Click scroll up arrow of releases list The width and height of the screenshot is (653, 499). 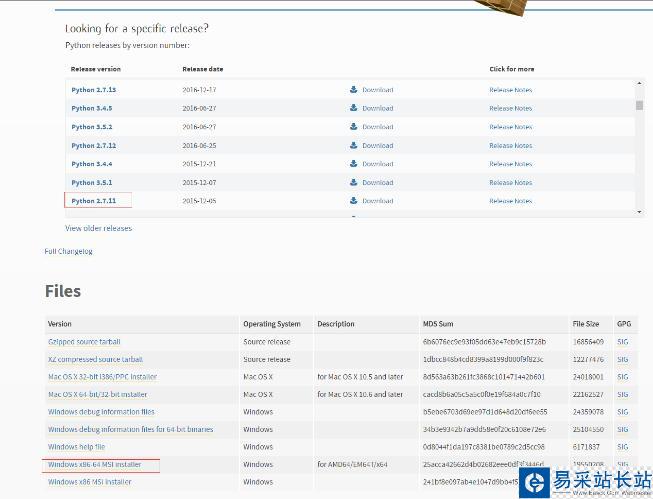[x=639, y=83]
